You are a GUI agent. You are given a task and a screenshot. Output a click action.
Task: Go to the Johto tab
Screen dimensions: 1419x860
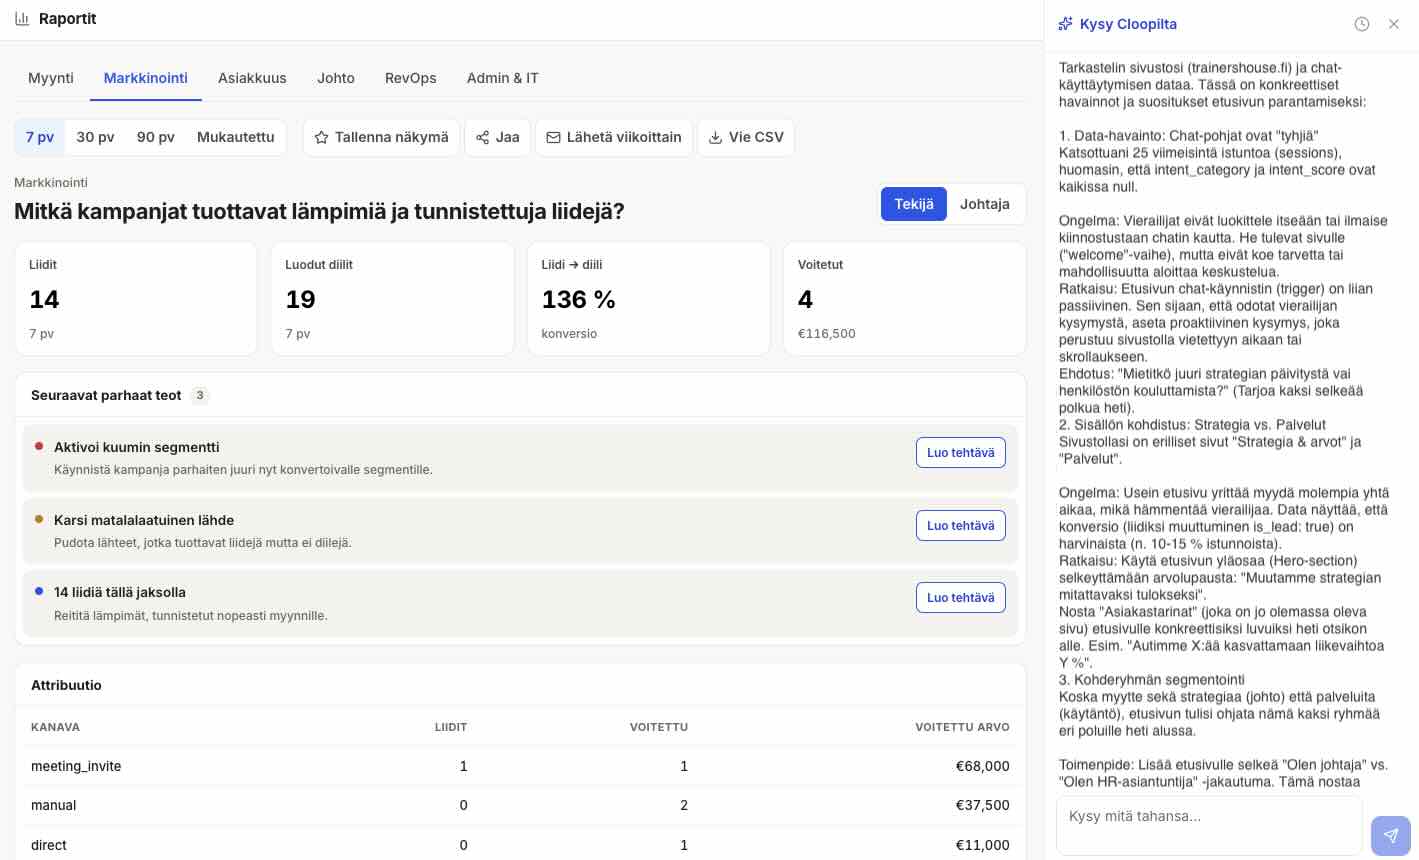pos(336,78)
